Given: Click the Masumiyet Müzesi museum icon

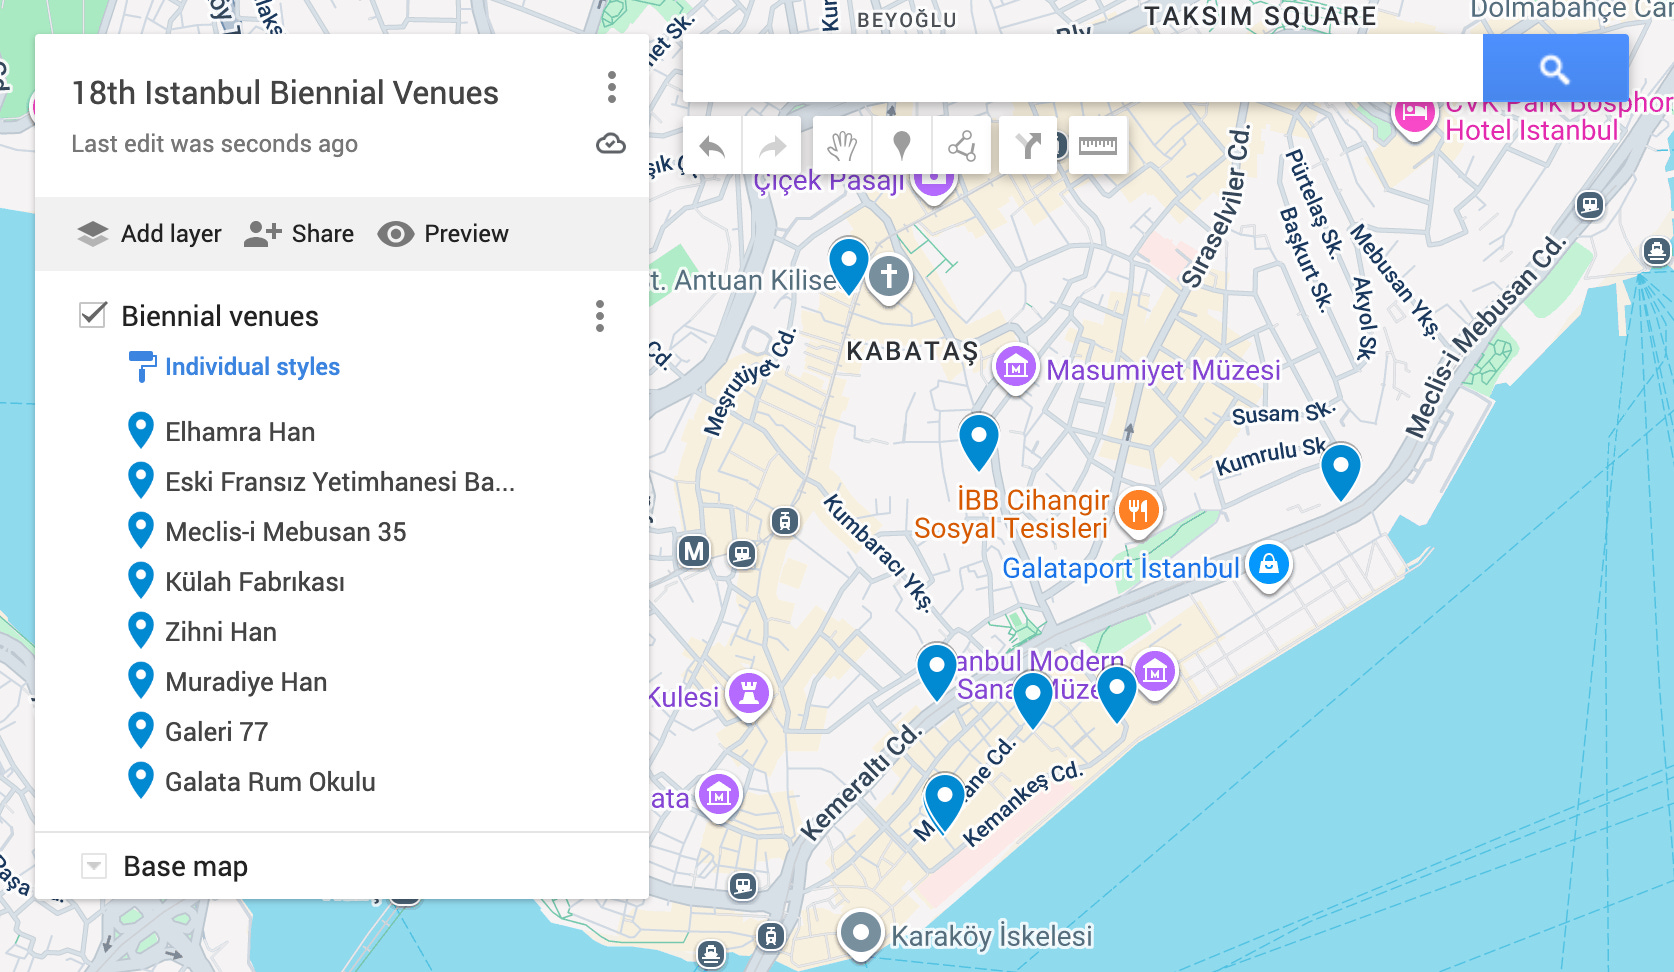Looking at the screenshot, I should (1016, 367).
